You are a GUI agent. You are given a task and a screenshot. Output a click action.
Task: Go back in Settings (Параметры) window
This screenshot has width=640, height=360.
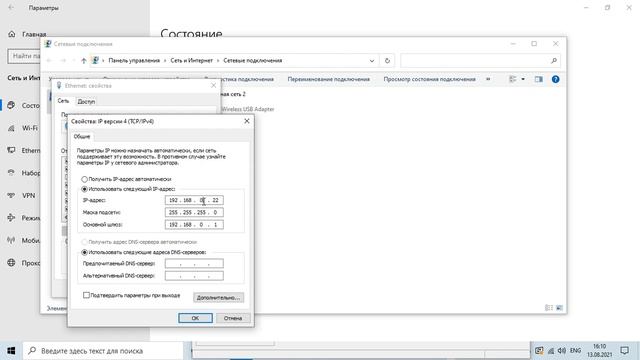(11, 8)
